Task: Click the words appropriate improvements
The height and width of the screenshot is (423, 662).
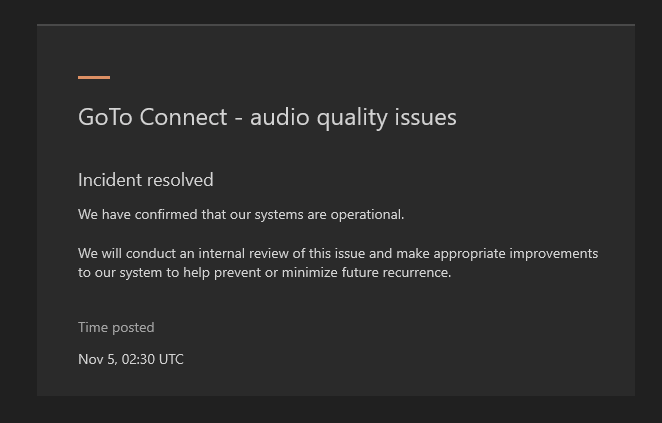Action: tap(515, 254)
